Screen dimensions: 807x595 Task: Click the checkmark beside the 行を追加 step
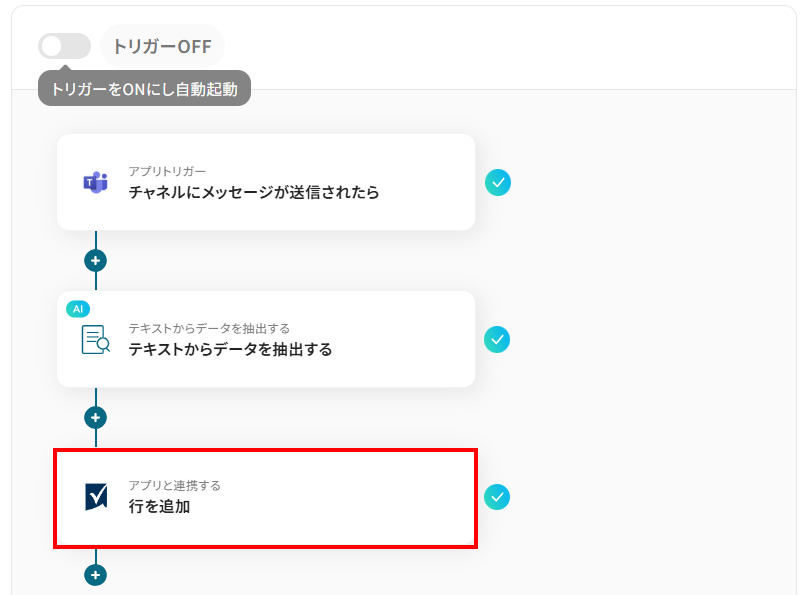(x=497, y=497)
